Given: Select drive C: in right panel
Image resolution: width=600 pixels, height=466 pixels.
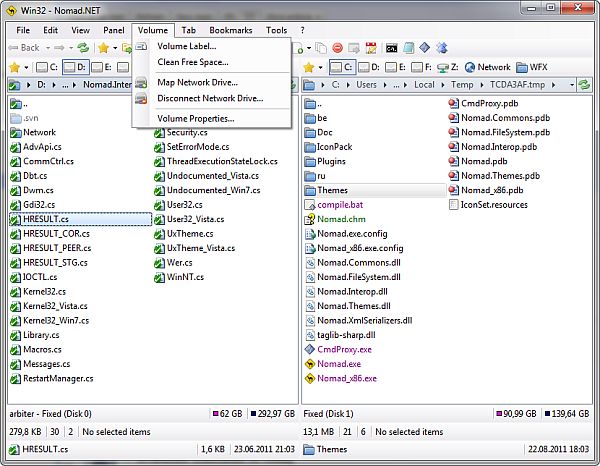Looking at the screenshot, I should pyautogui.click(x=342, y=67).
